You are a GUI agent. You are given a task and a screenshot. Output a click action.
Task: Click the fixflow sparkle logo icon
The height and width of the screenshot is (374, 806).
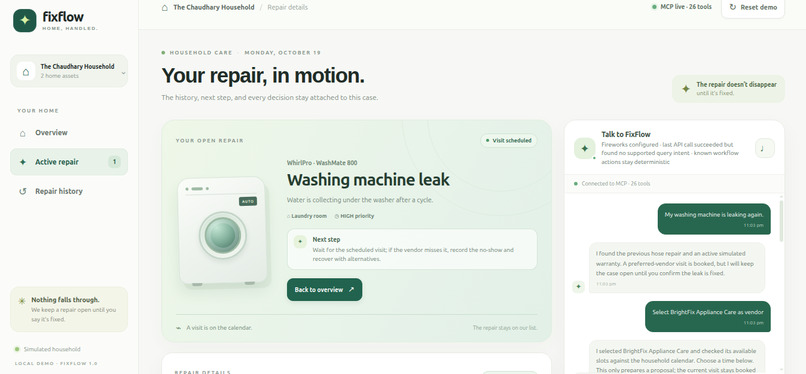click(x=25, y=21)
